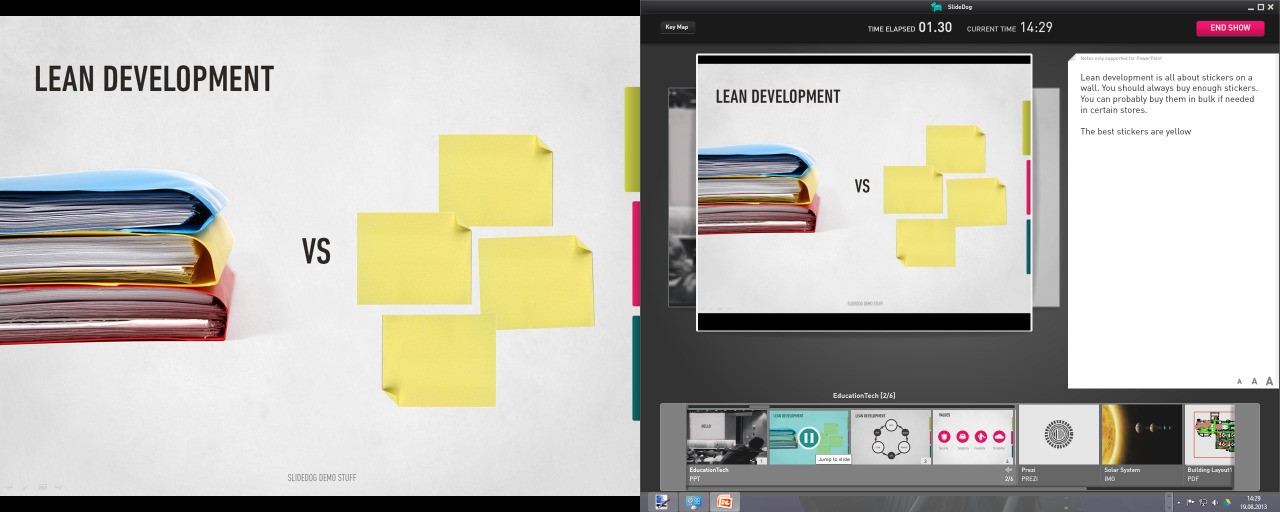Image resolution: width=1280 pixels, height=512 pixels.
Task: Click the 'EducationTech' label under the thumbnails
Action: tap(709, 470)
